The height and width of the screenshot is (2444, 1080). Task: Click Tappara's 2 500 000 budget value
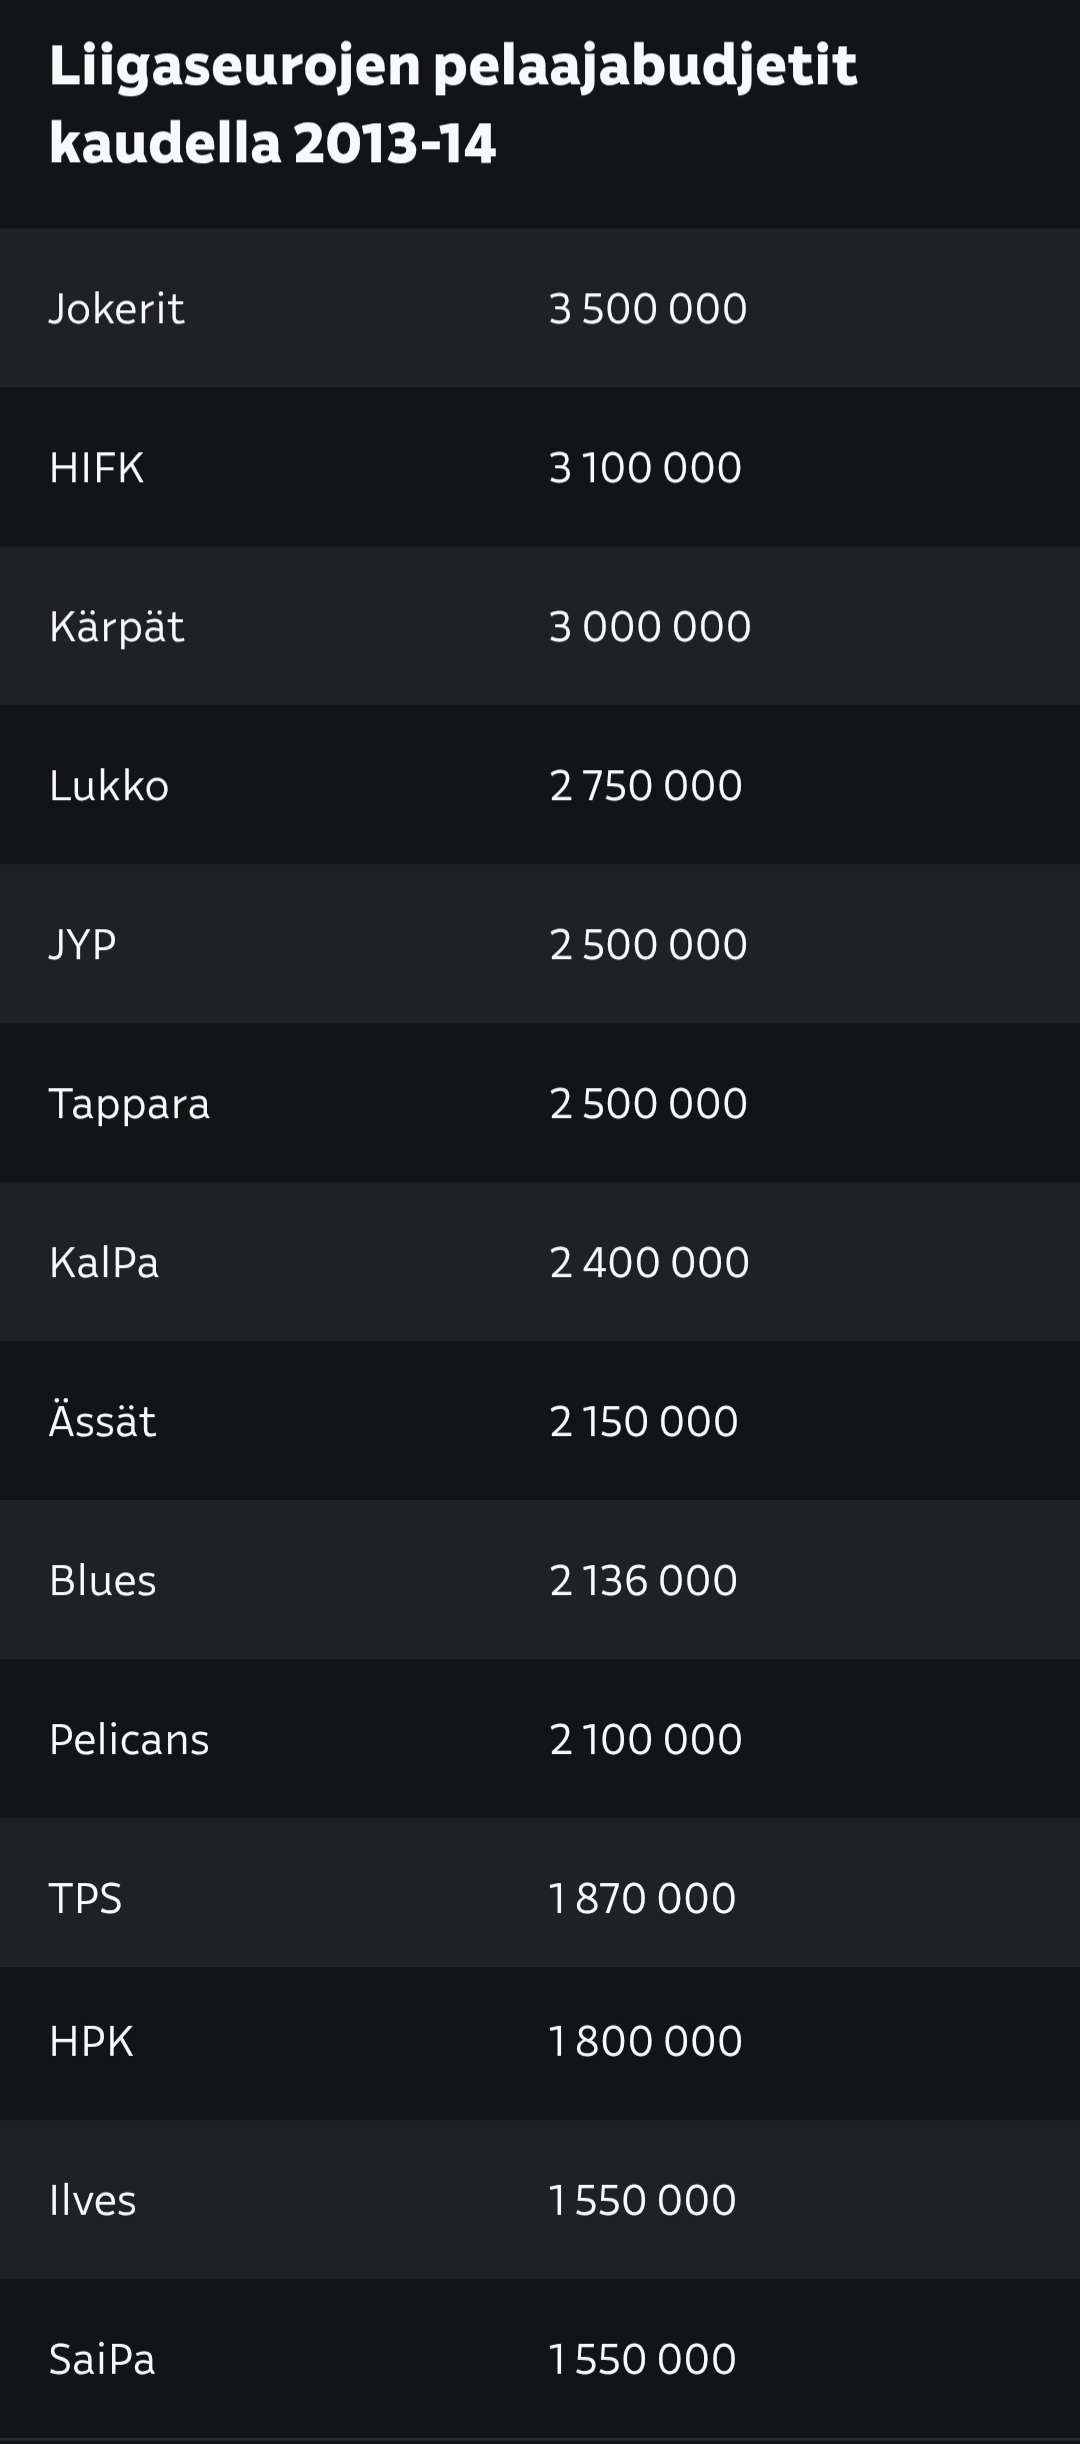(648, 1104)
